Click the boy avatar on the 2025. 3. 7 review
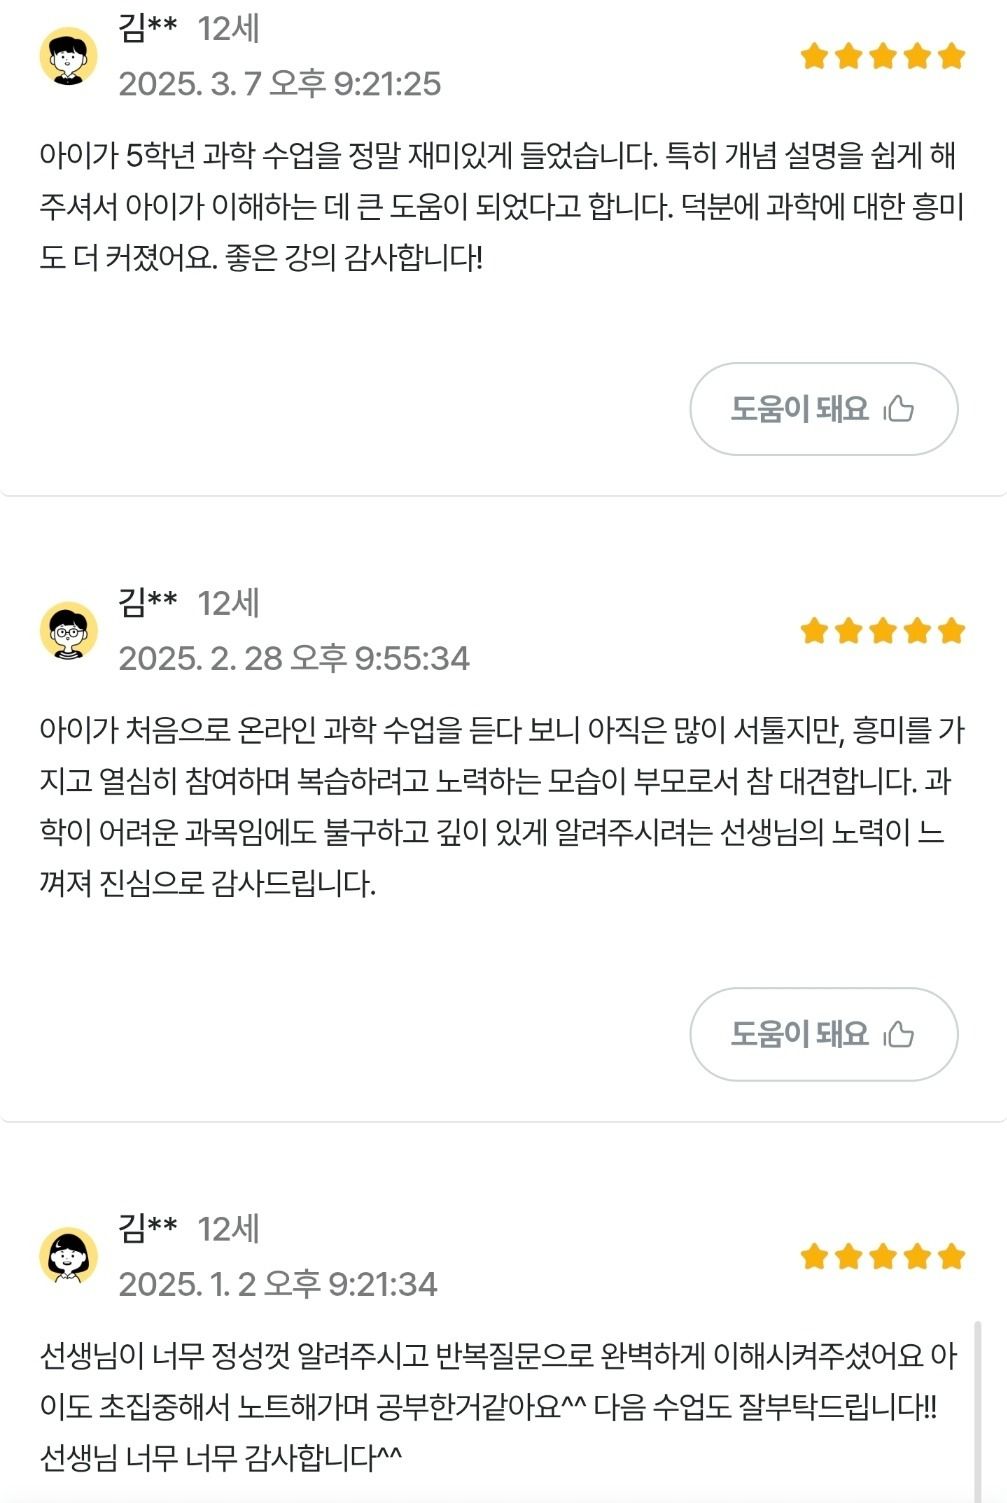Image resolution: width=1007 pixels, height=1503 pixels. 68,56
